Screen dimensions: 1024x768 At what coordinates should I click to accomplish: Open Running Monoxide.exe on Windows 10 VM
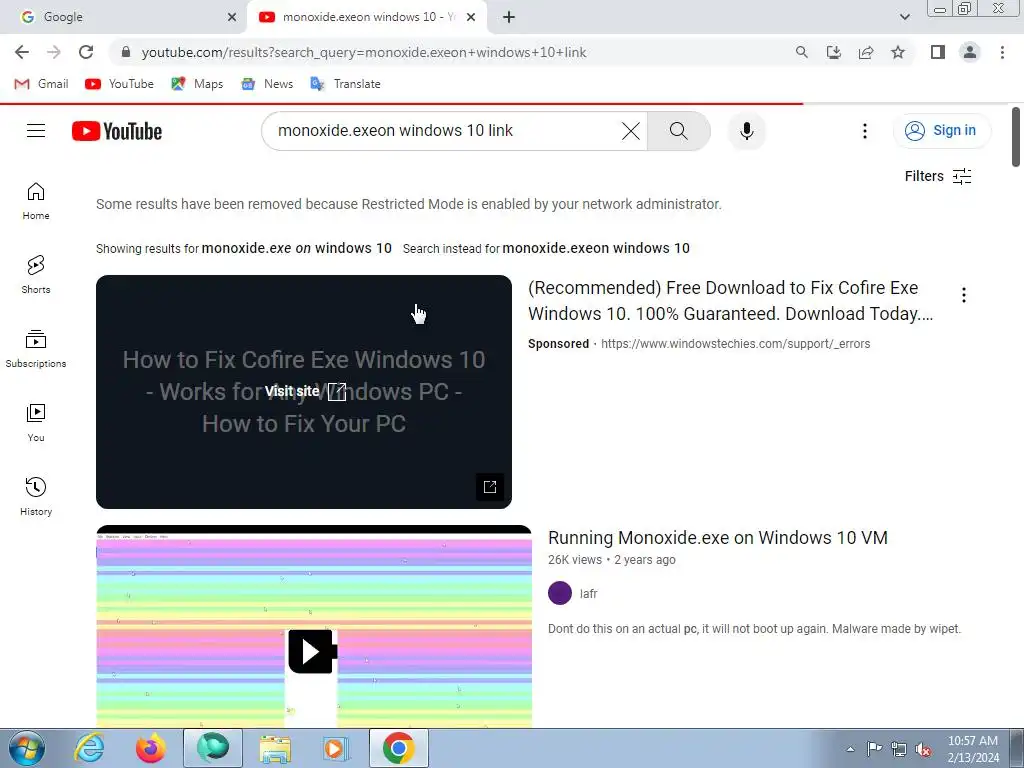[x=718, y=537]
